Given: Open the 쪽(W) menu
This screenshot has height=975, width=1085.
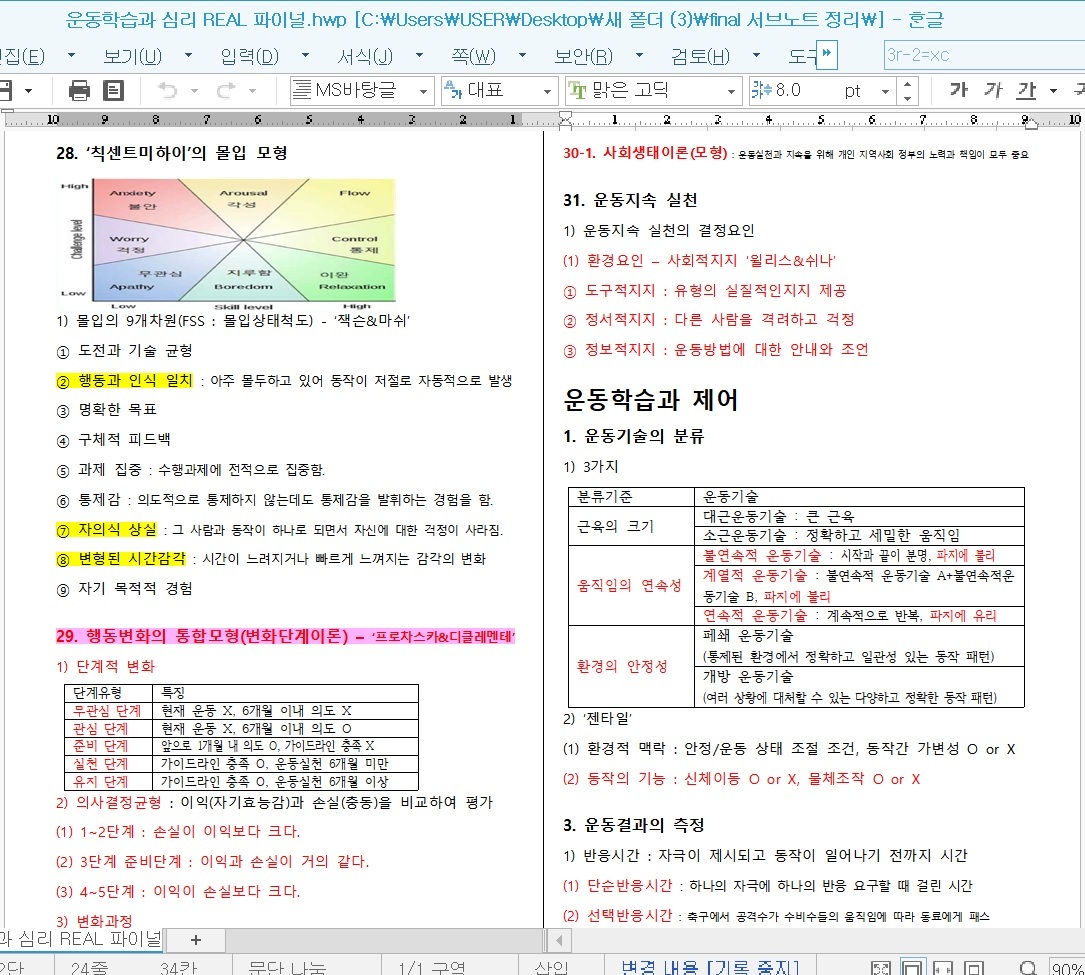Looking at the screenshot, I should click(x=473, y=55).
